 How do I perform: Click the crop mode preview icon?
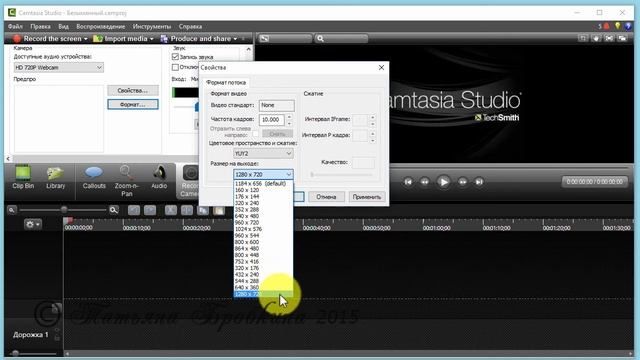pyautogui.click(x=583, y=38)
